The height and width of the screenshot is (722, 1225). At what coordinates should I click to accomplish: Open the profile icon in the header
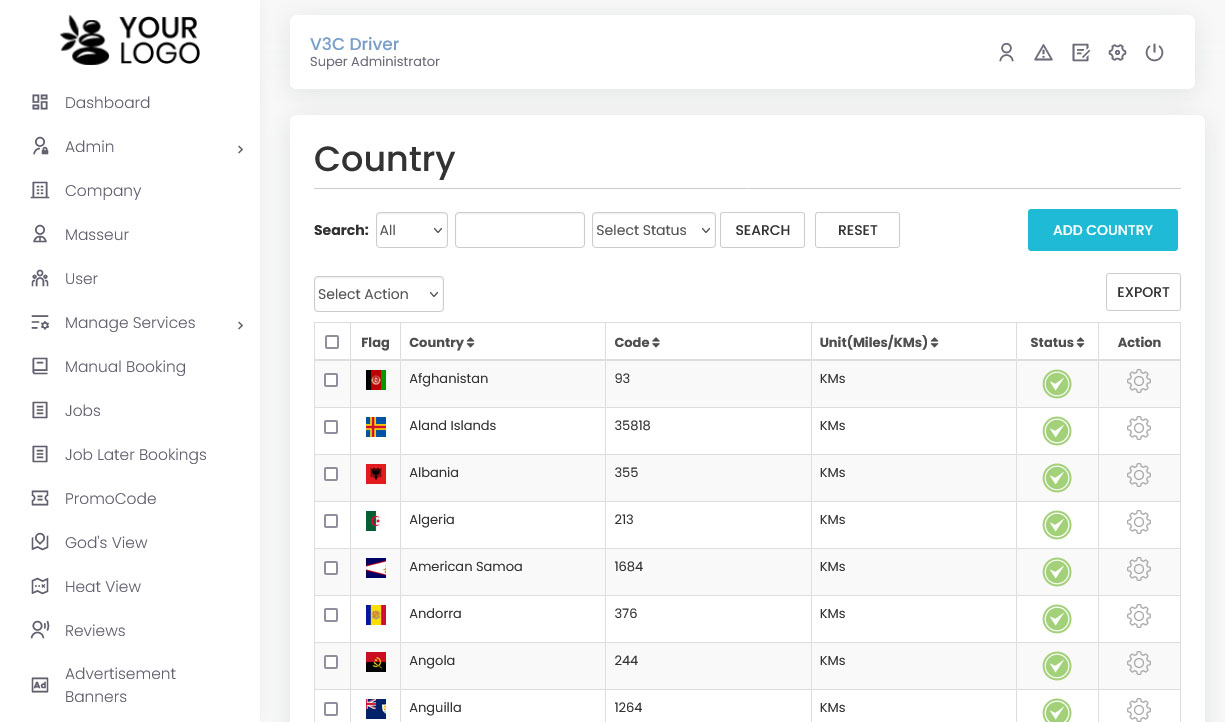coord(1006,53)
